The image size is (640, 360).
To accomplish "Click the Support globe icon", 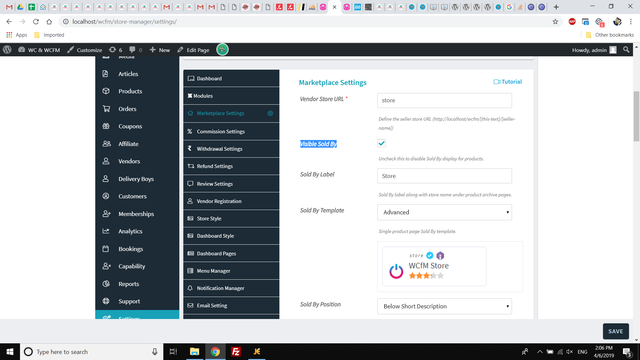I will point(106,301).
